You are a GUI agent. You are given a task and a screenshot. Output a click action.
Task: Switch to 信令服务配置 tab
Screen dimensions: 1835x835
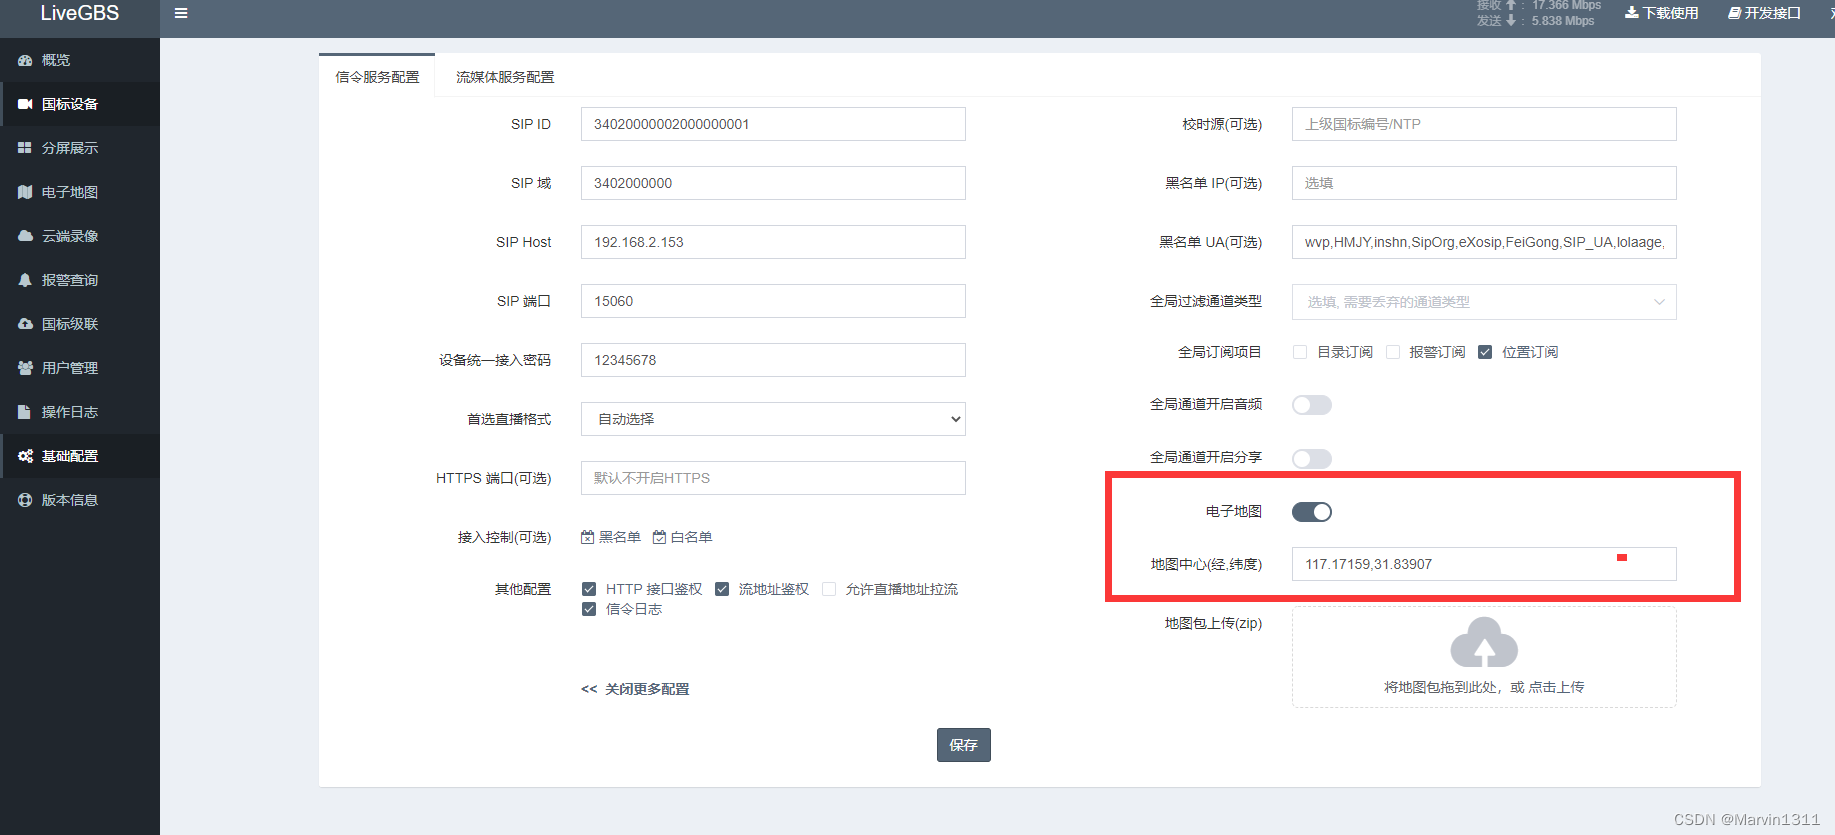point(377,77)
